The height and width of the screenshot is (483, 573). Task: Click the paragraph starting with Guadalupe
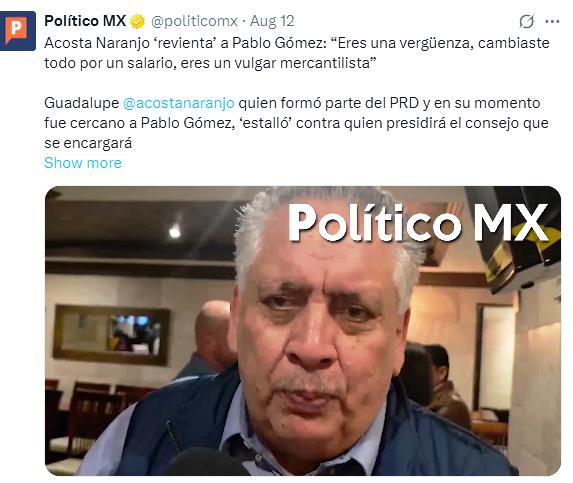point(296,123)
